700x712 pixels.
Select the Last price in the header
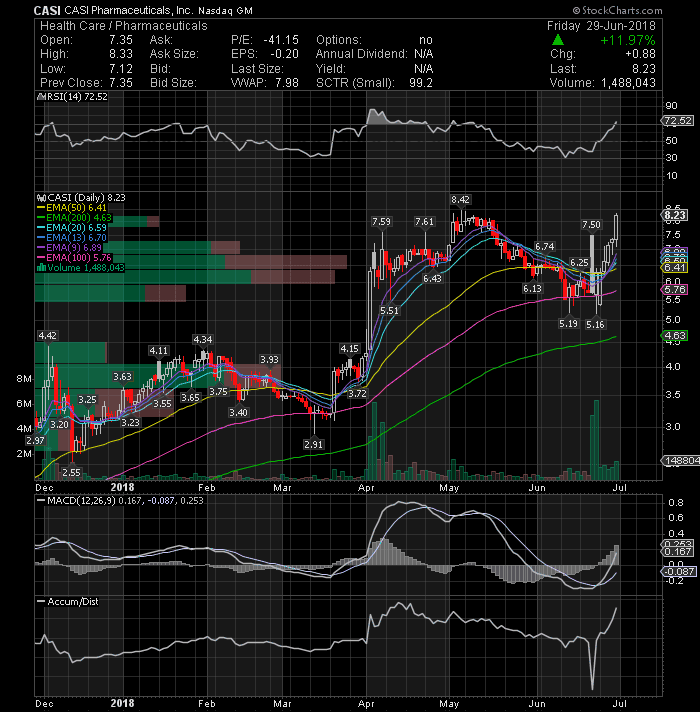point(644,69)
